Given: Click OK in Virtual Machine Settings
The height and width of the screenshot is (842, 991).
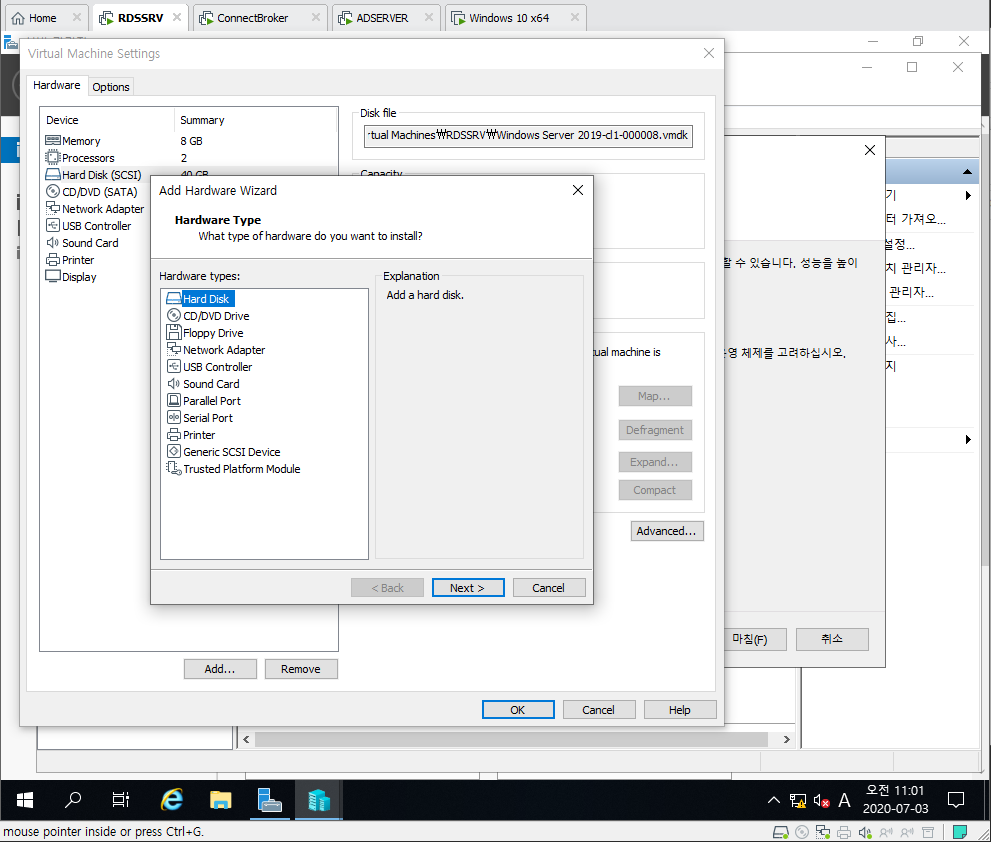Looking at the screenshot, I should tap(518, 710).
